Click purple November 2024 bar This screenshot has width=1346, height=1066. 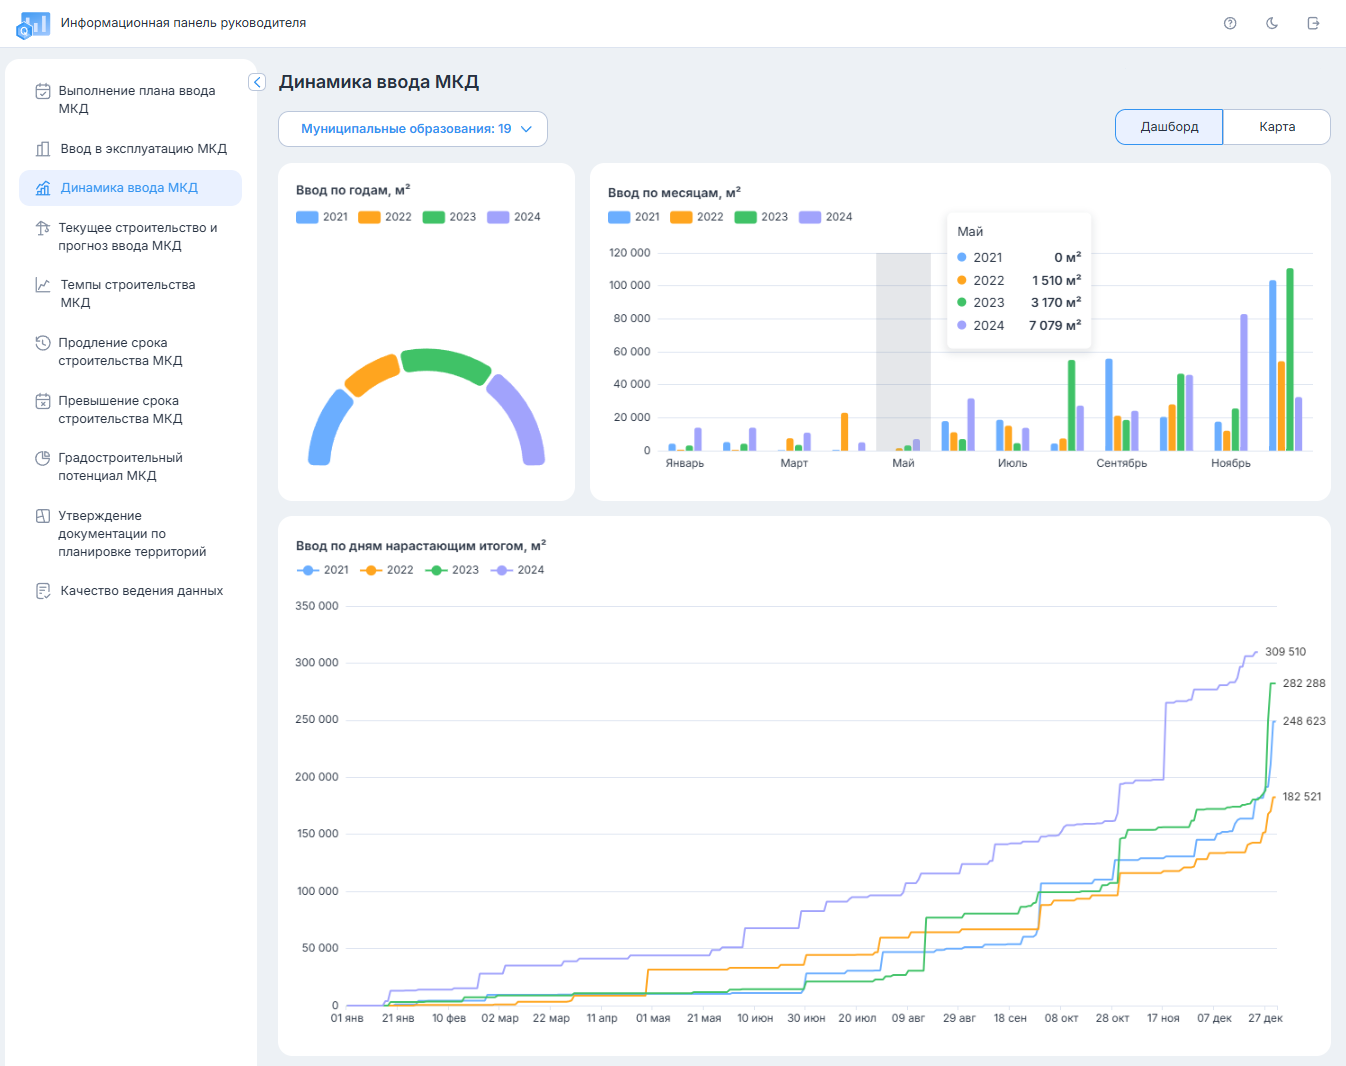pos(1244,383)
